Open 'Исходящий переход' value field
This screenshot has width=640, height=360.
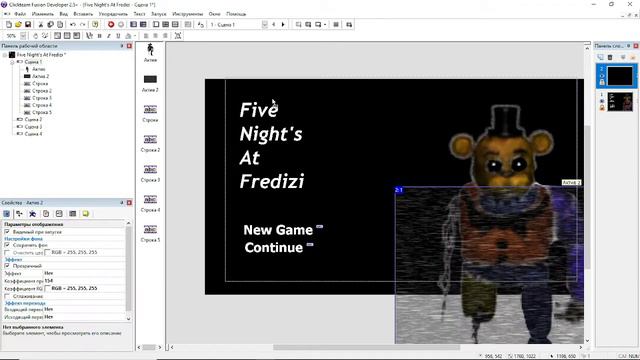tap(84, 317)
